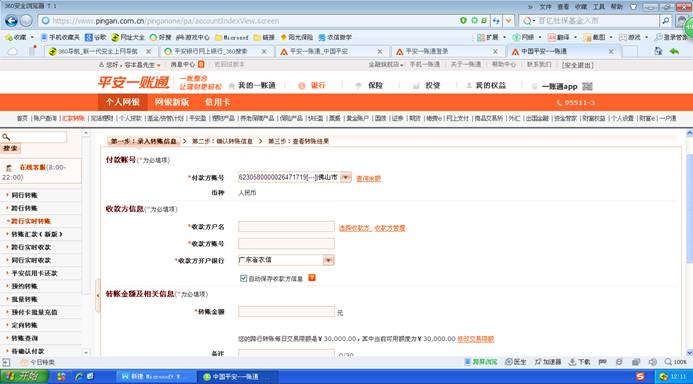Click the undo arrow icon right of tabs

674,51
